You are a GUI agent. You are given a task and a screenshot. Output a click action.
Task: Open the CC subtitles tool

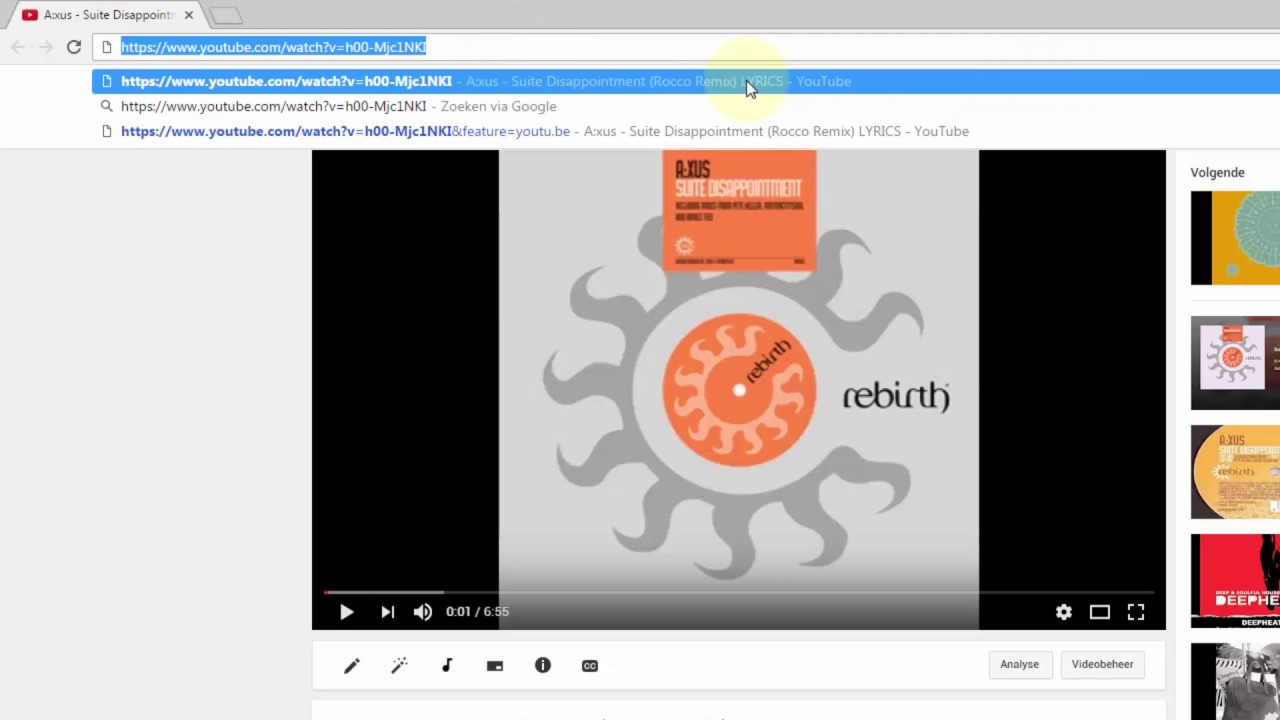click(x=590, y=666)
